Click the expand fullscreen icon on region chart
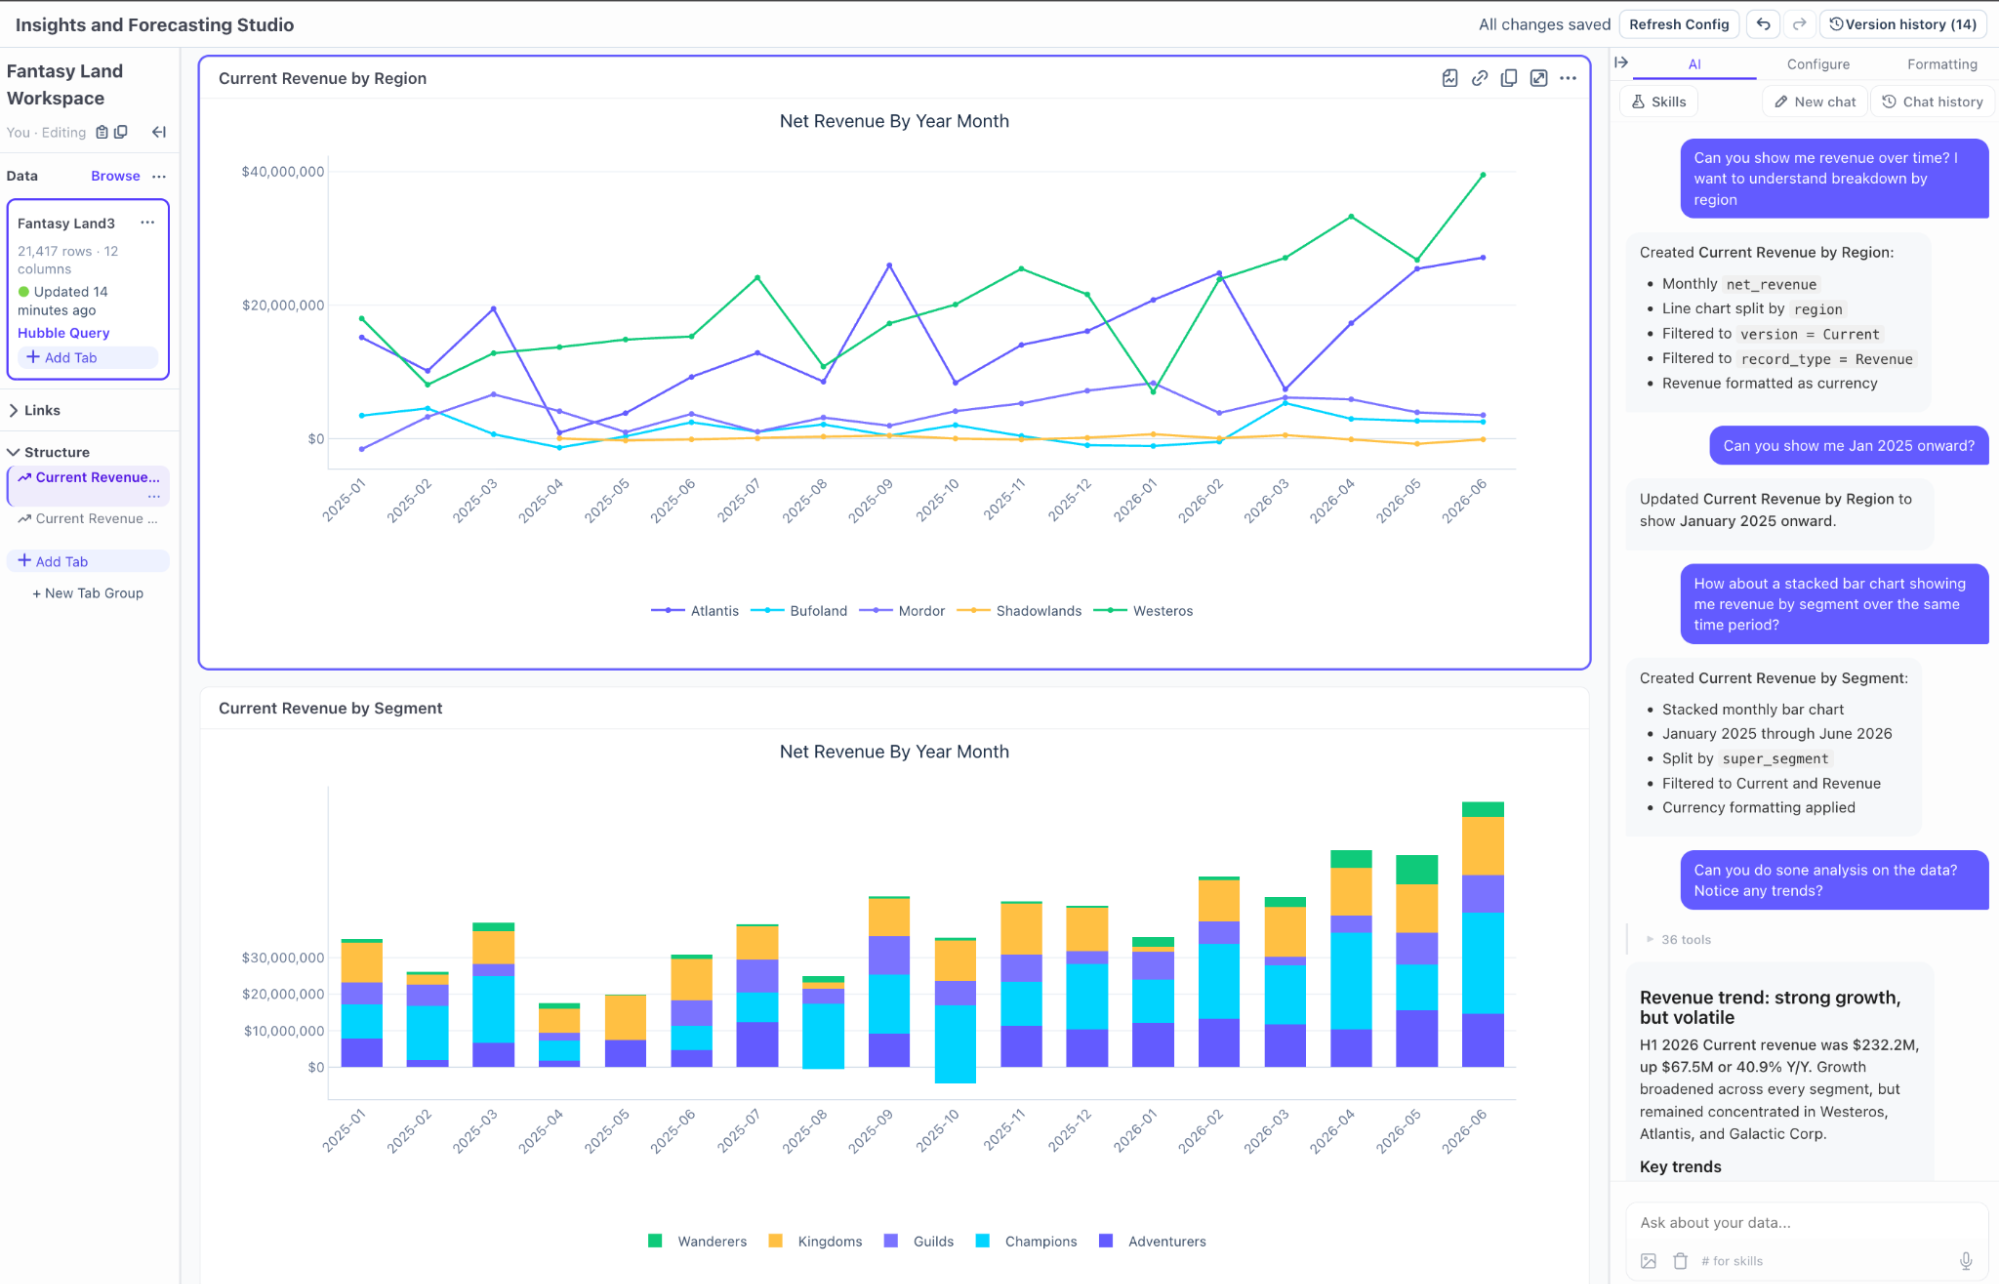Viewport: 1999px width, 1284px height. [1538, 78]
